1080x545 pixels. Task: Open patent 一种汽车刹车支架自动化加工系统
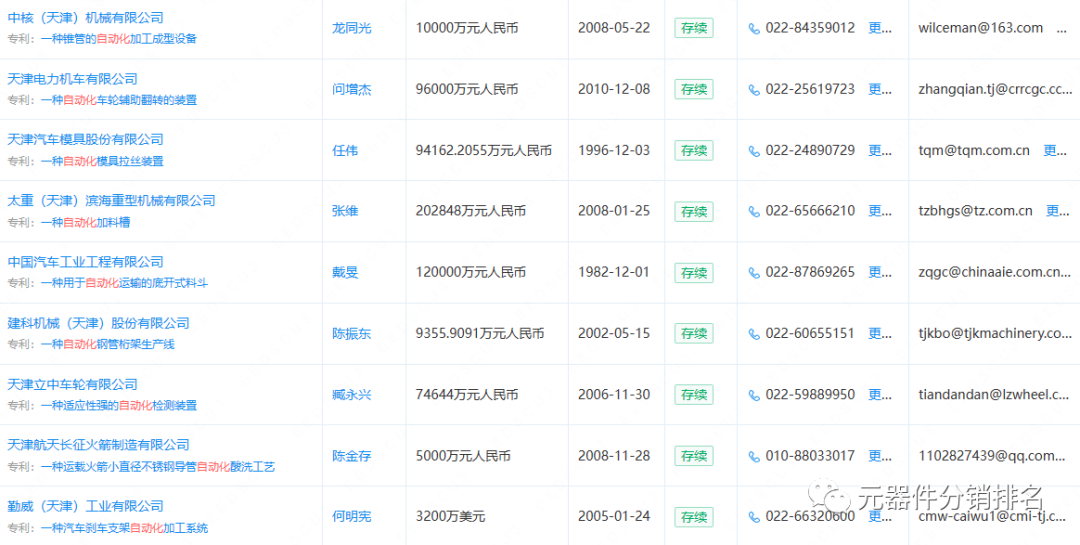(124, 528)
